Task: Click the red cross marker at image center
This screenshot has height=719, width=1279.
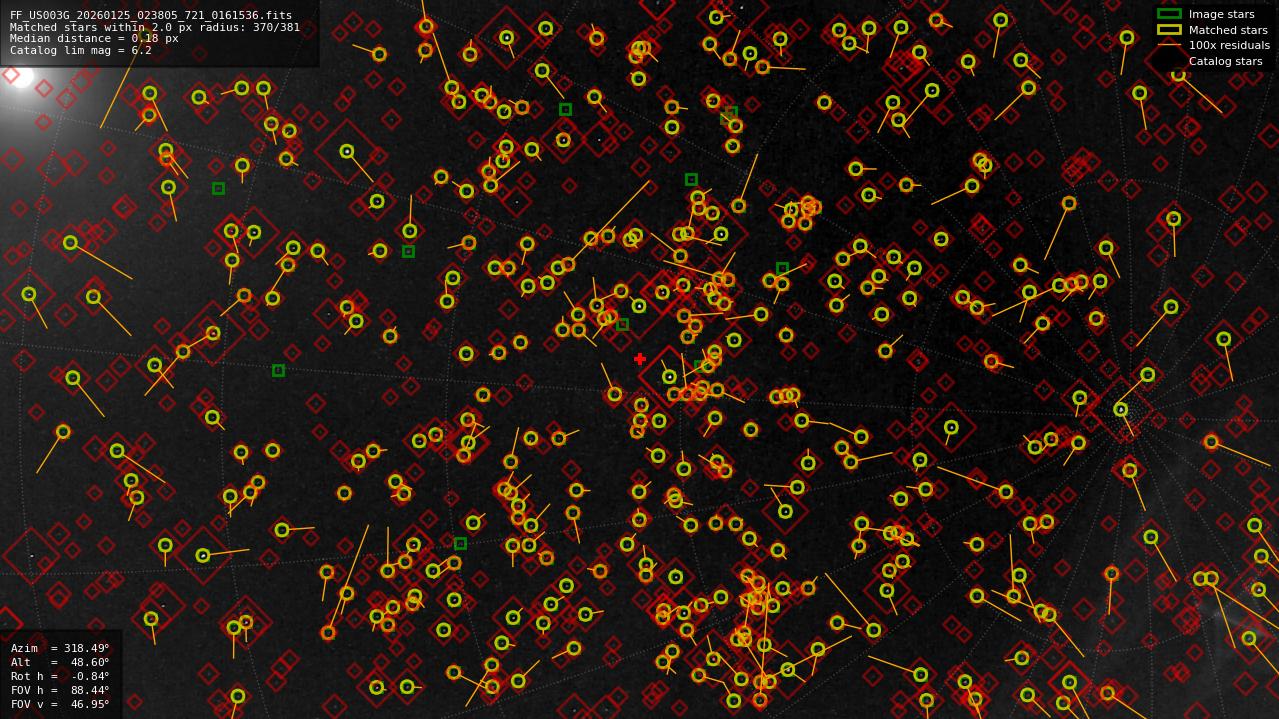Action: (640, 359)
